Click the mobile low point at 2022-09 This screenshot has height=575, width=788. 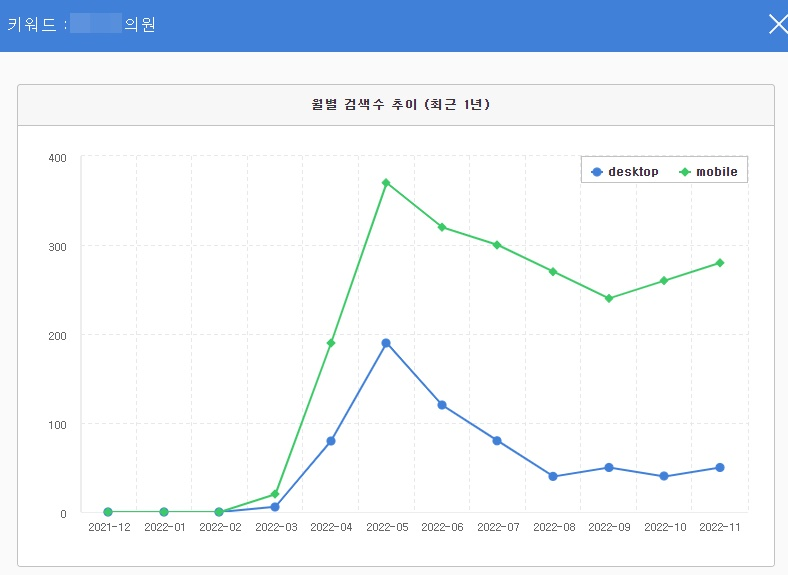point(608,298)
